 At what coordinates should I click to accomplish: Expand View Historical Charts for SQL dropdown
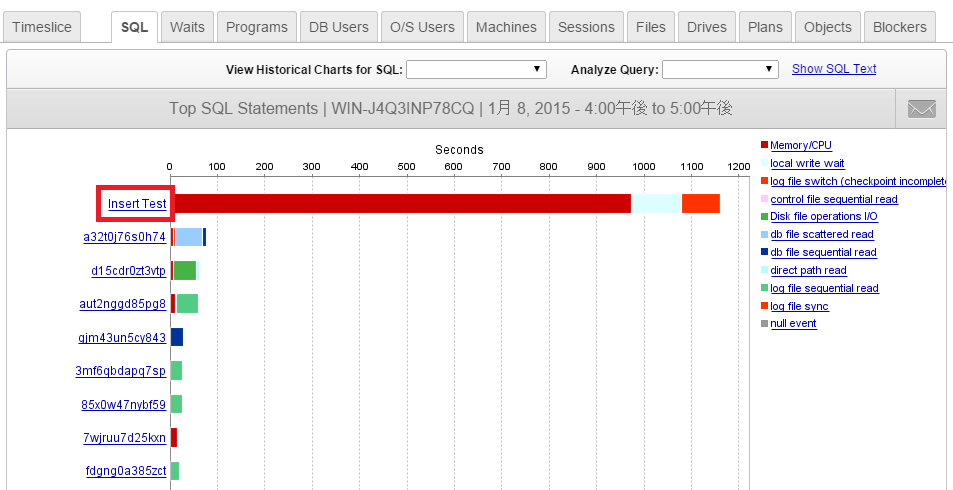(x=476, y=69)
